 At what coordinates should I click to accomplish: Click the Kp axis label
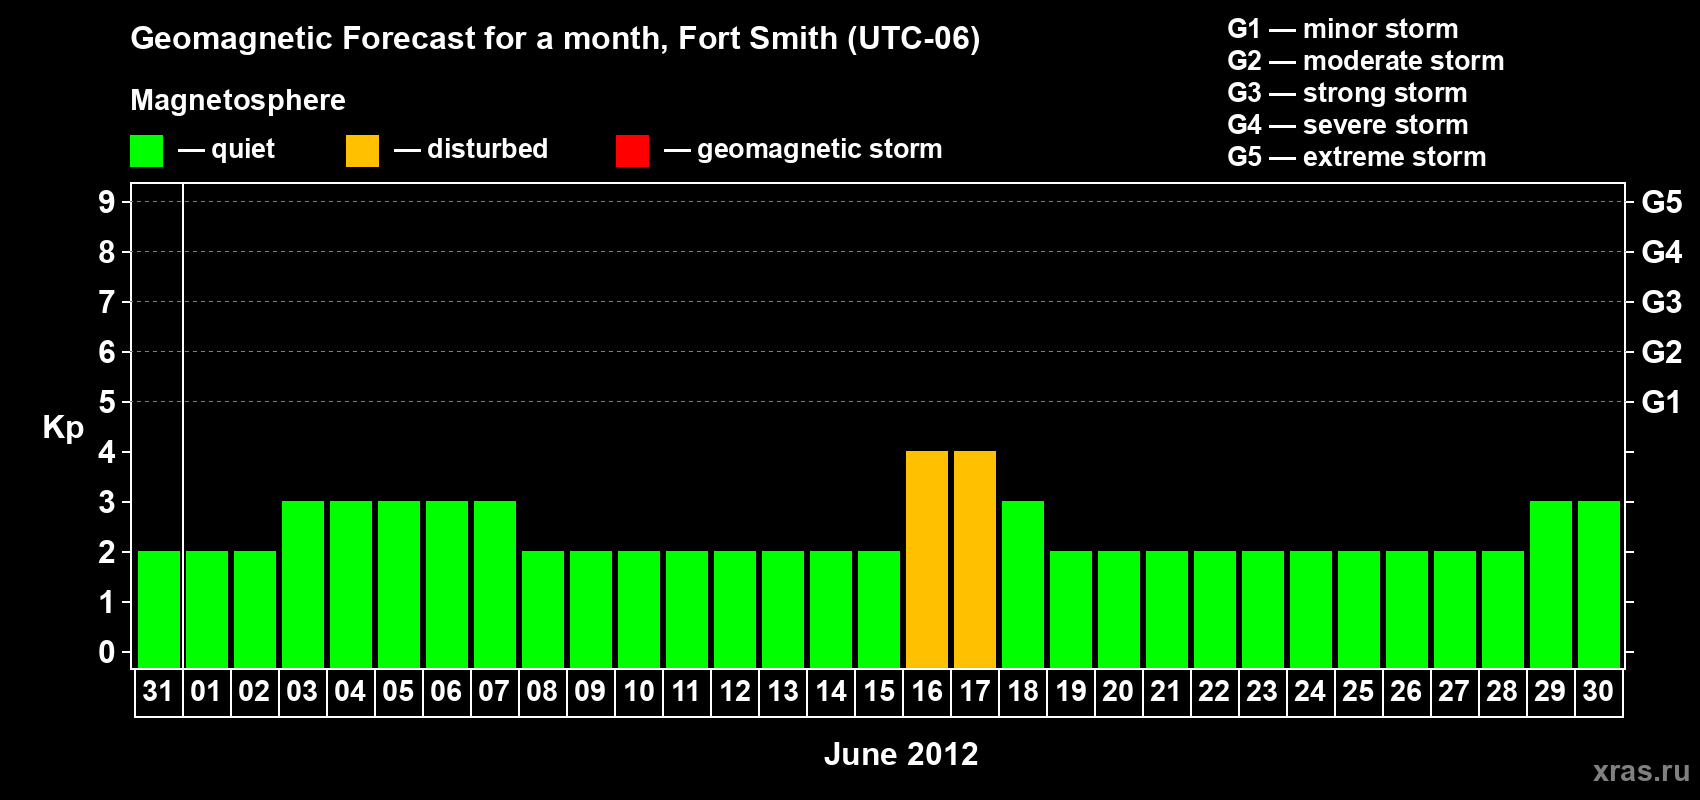(63, 428)
